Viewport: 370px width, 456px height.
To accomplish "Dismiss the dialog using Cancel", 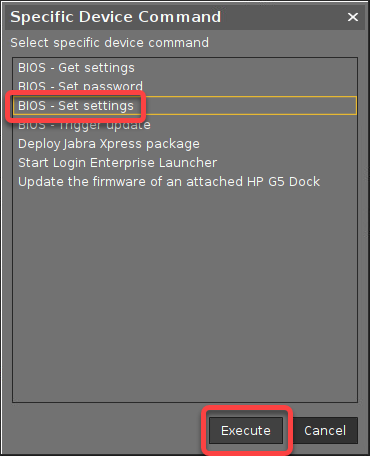I will click(x=325, y=430).
